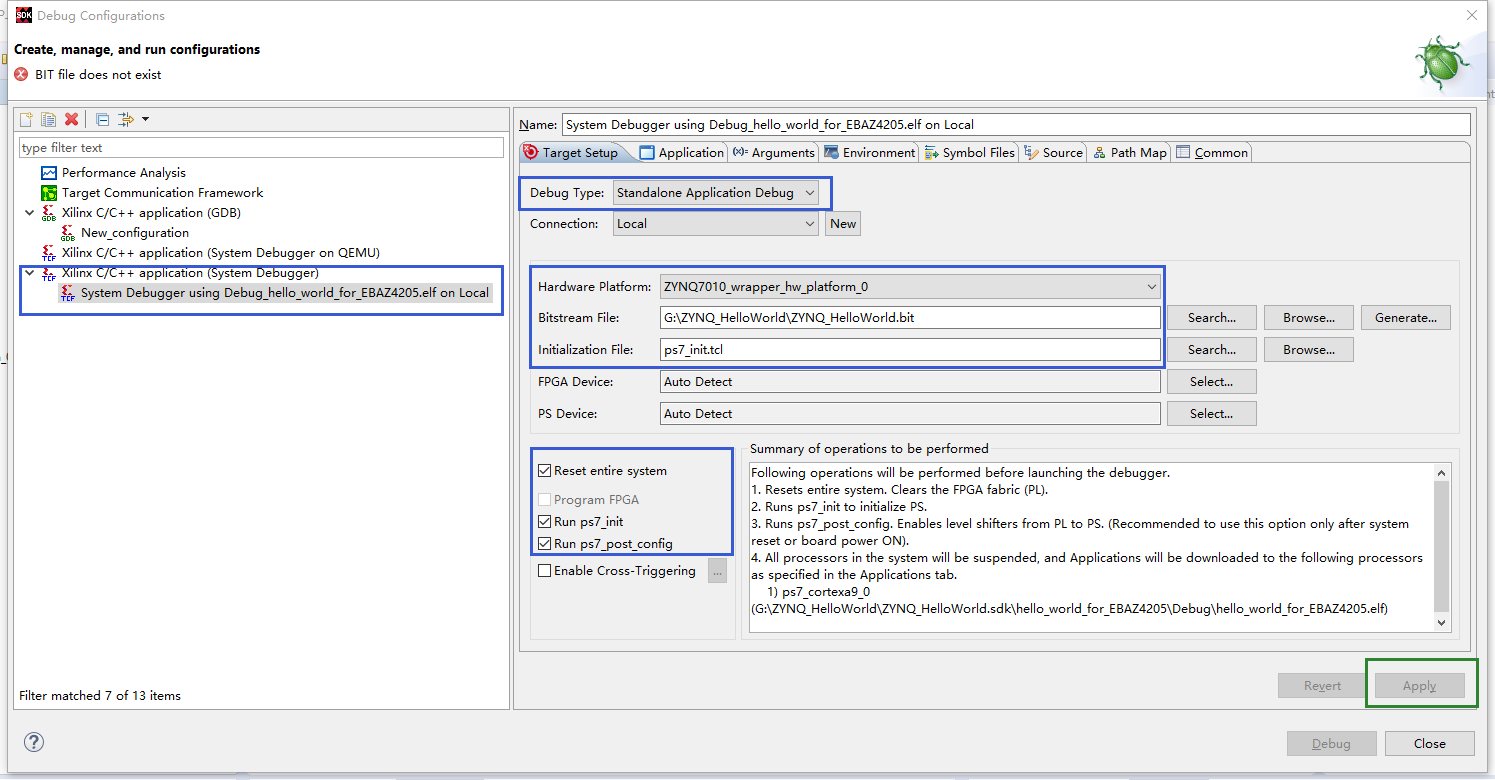Click Select next to PS Device

point(1211,414)
